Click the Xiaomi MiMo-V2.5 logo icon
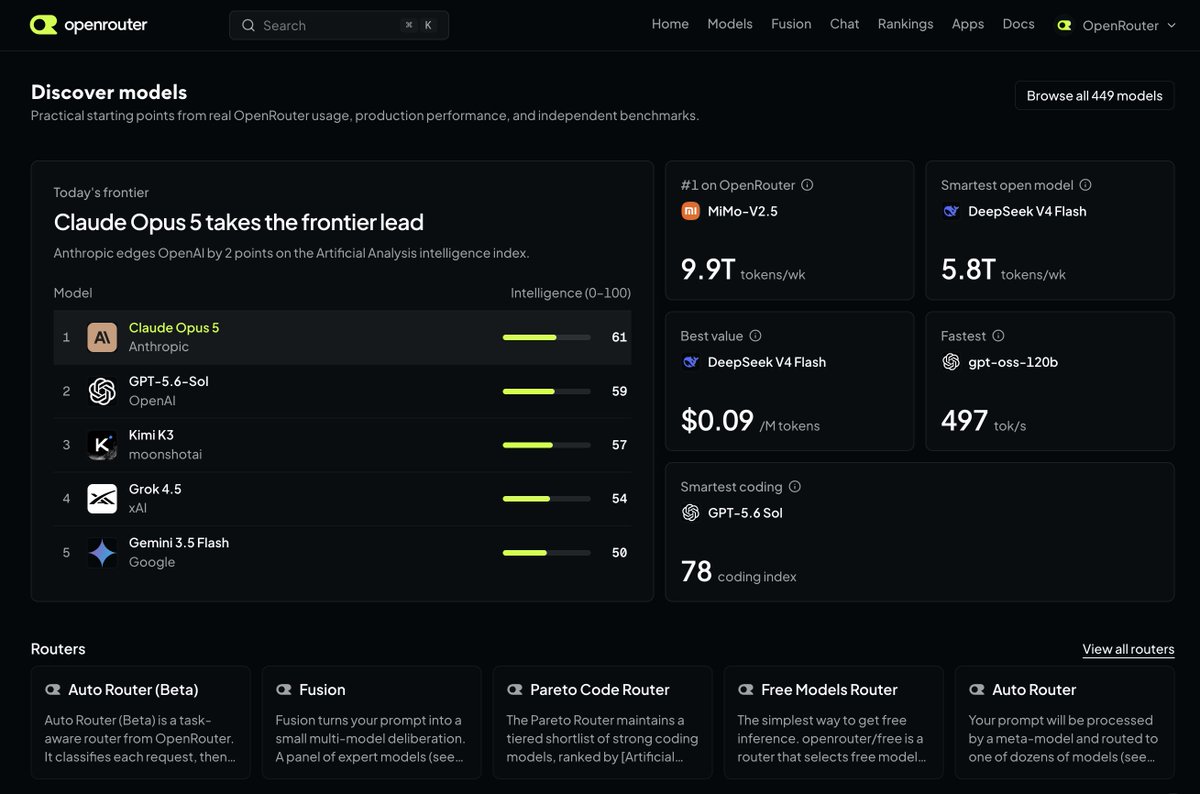1200x794 pixels. tap(690, 211)
